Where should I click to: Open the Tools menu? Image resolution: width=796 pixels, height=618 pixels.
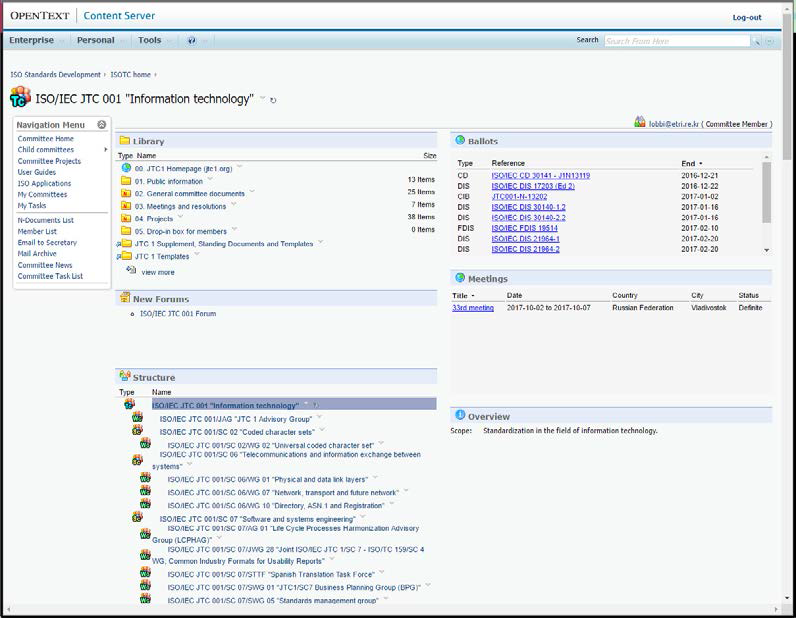pyautogui.click(x=150, y=41)
